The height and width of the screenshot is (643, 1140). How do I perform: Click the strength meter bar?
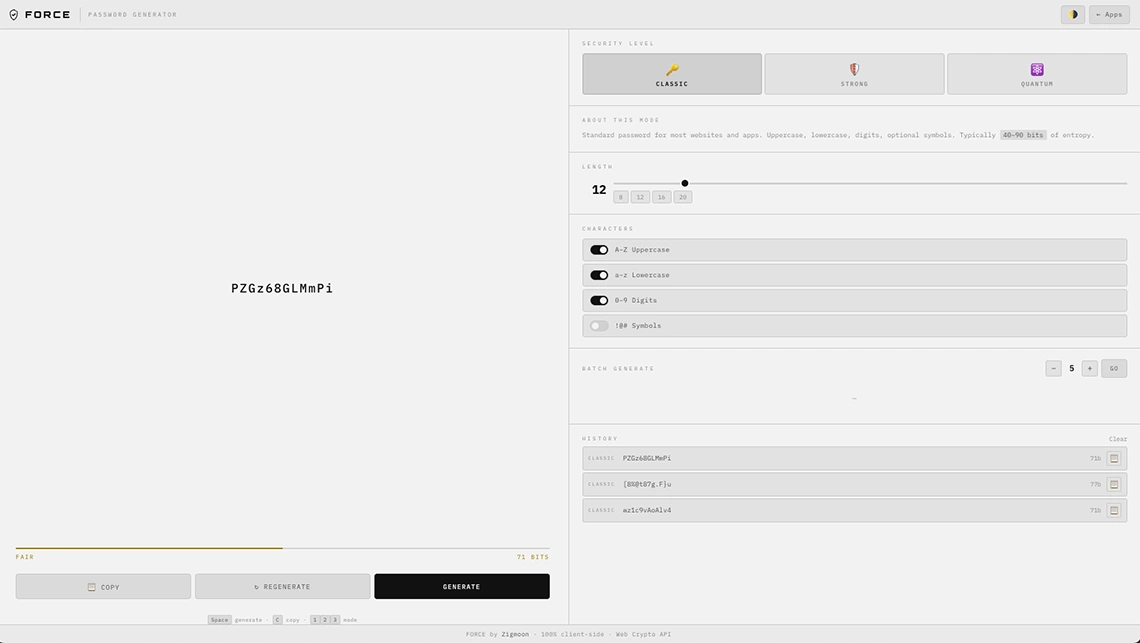(x=282, y=548)
